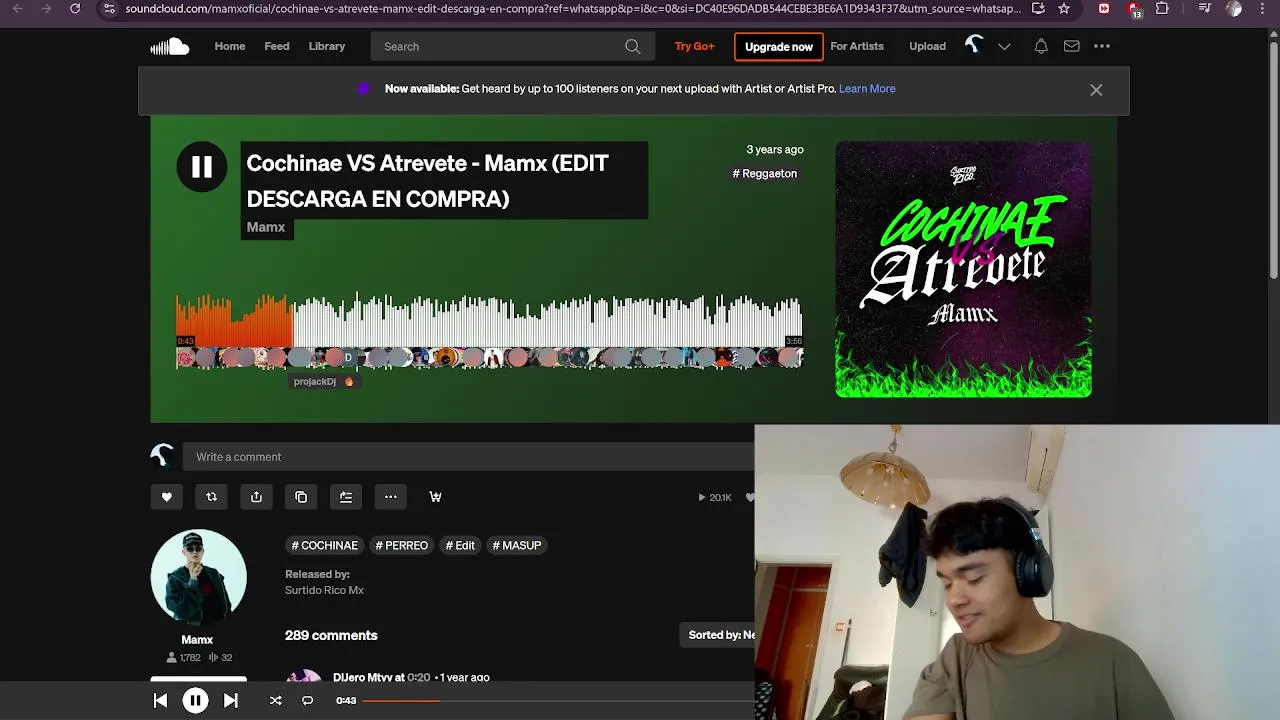
Task: Click the install app icon in the address bar
Action: click(x=1038, y=8)
